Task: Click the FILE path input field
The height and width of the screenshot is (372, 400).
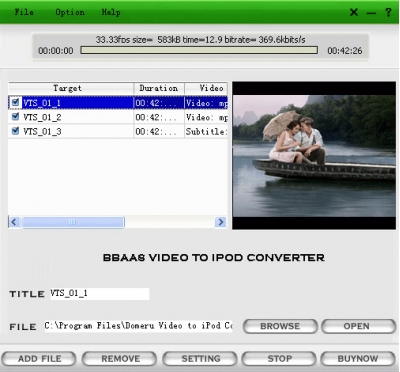Action: tap(138, 326)
